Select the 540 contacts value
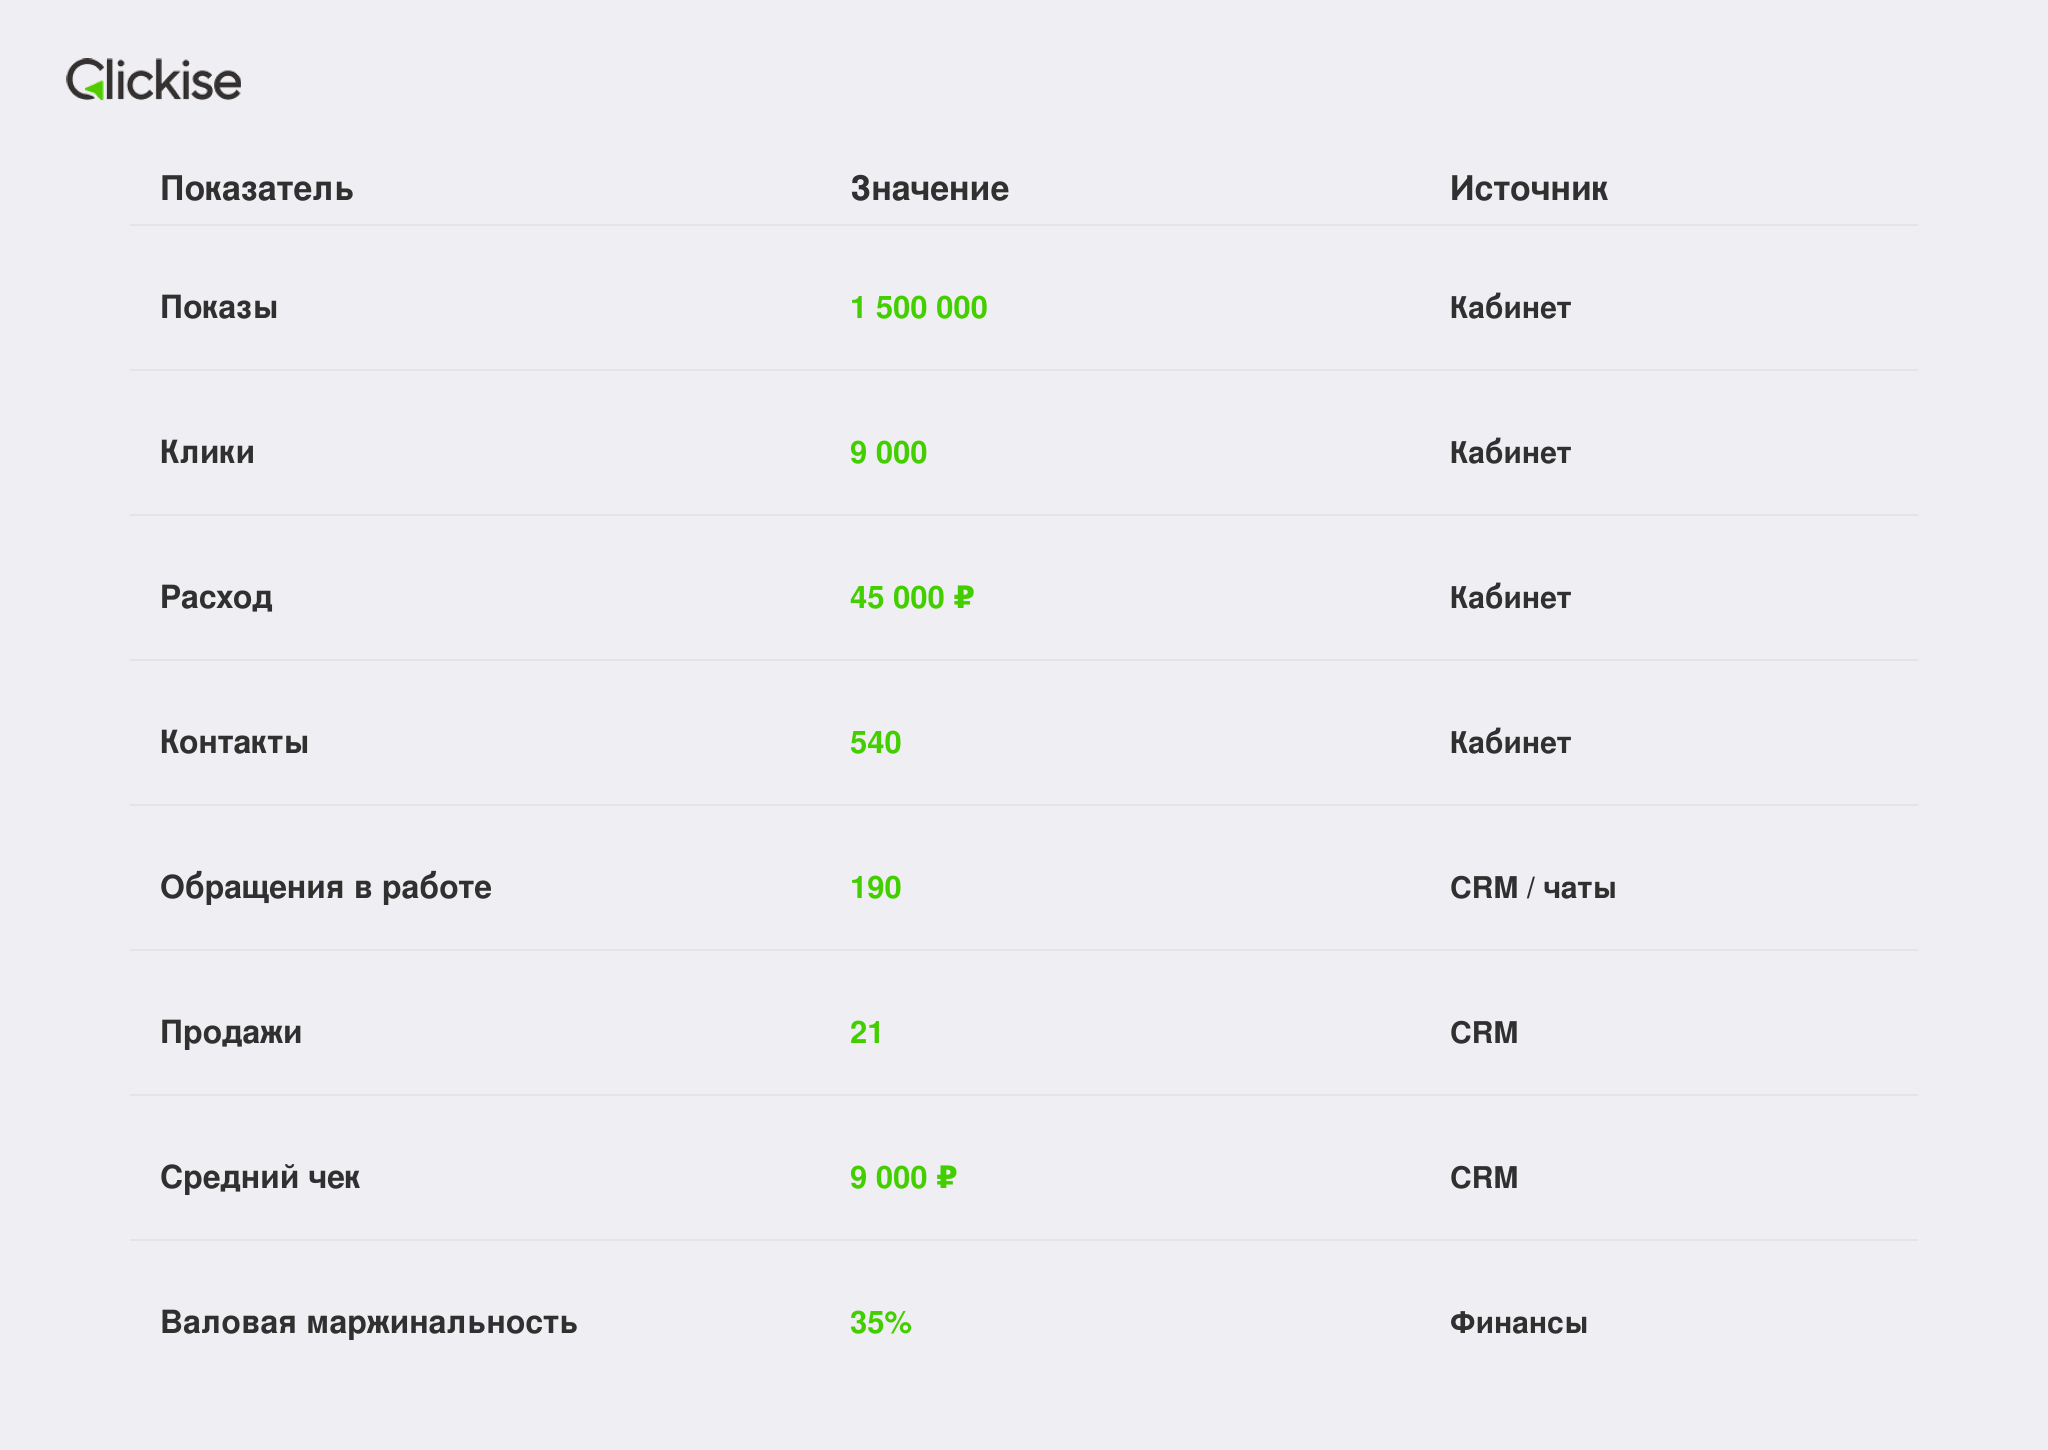The width and height of the screenshot is (2048, 1450). 875,742
